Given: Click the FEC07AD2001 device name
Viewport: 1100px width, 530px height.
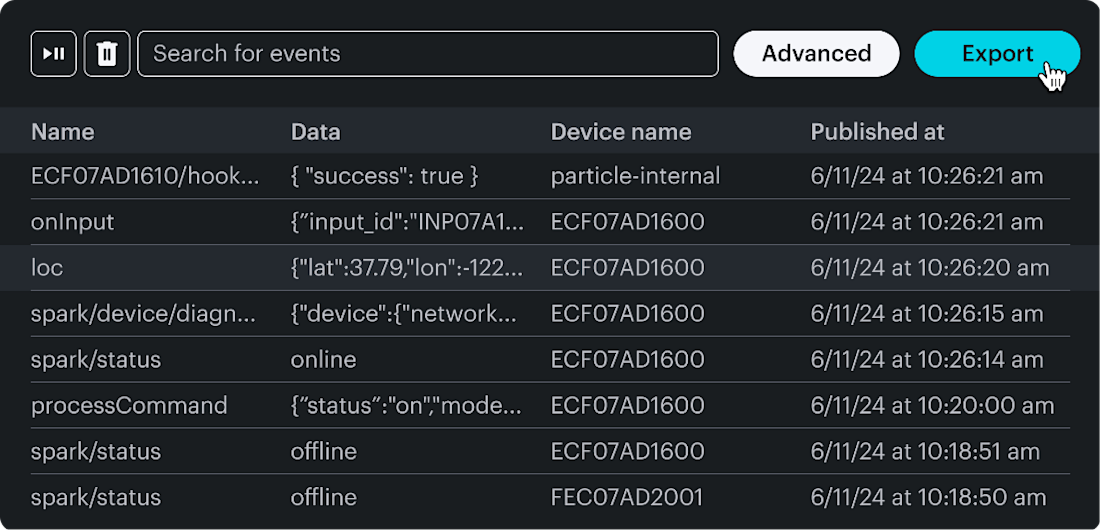Looking at the screenshot, I should [627, 498].
